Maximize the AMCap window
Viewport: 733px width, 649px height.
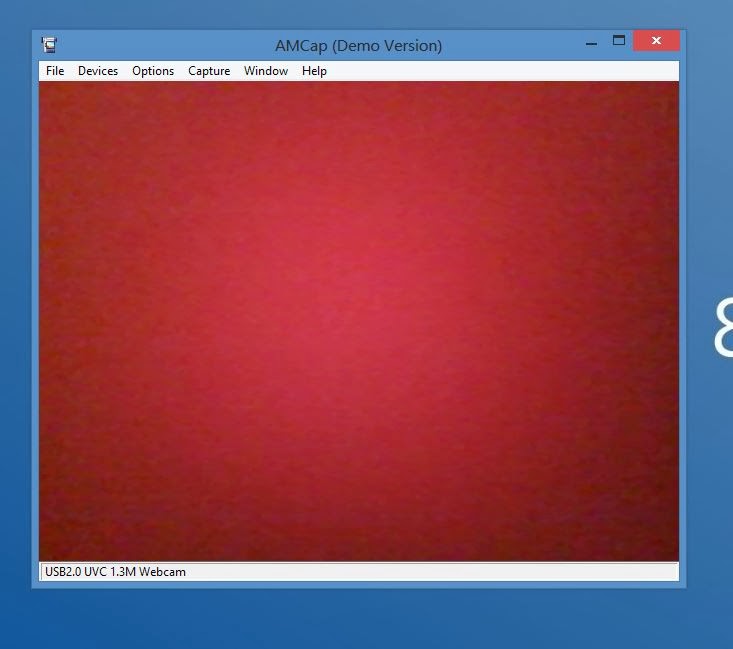tap(619, 41)
